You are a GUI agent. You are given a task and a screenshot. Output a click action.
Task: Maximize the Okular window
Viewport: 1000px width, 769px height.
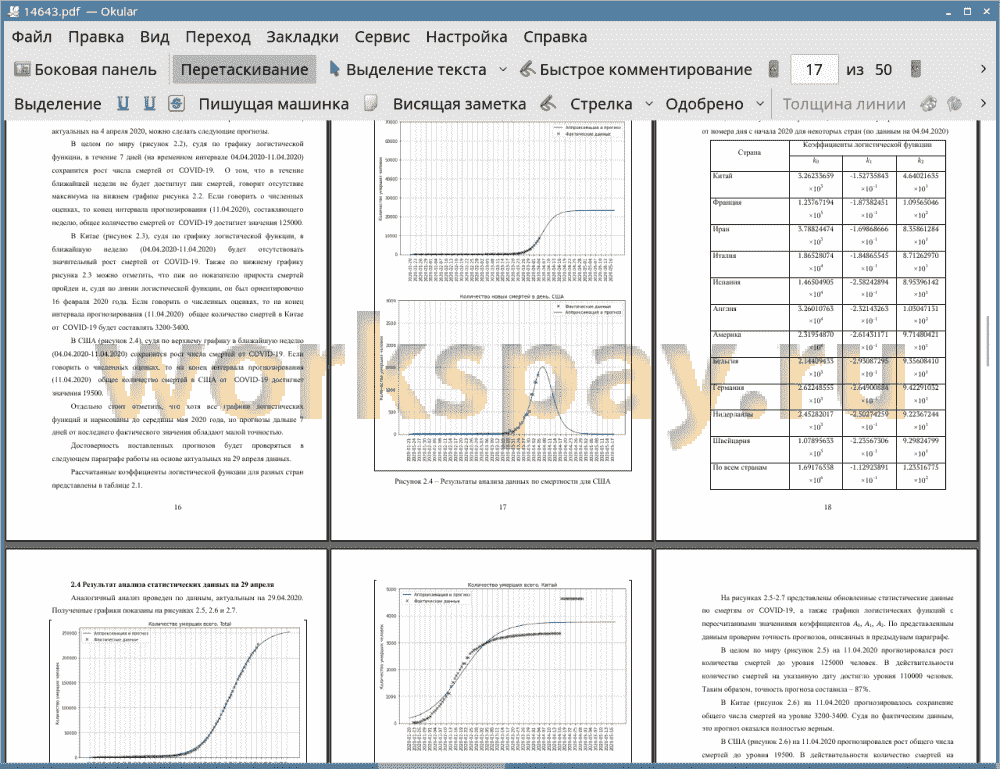(967, 11)
